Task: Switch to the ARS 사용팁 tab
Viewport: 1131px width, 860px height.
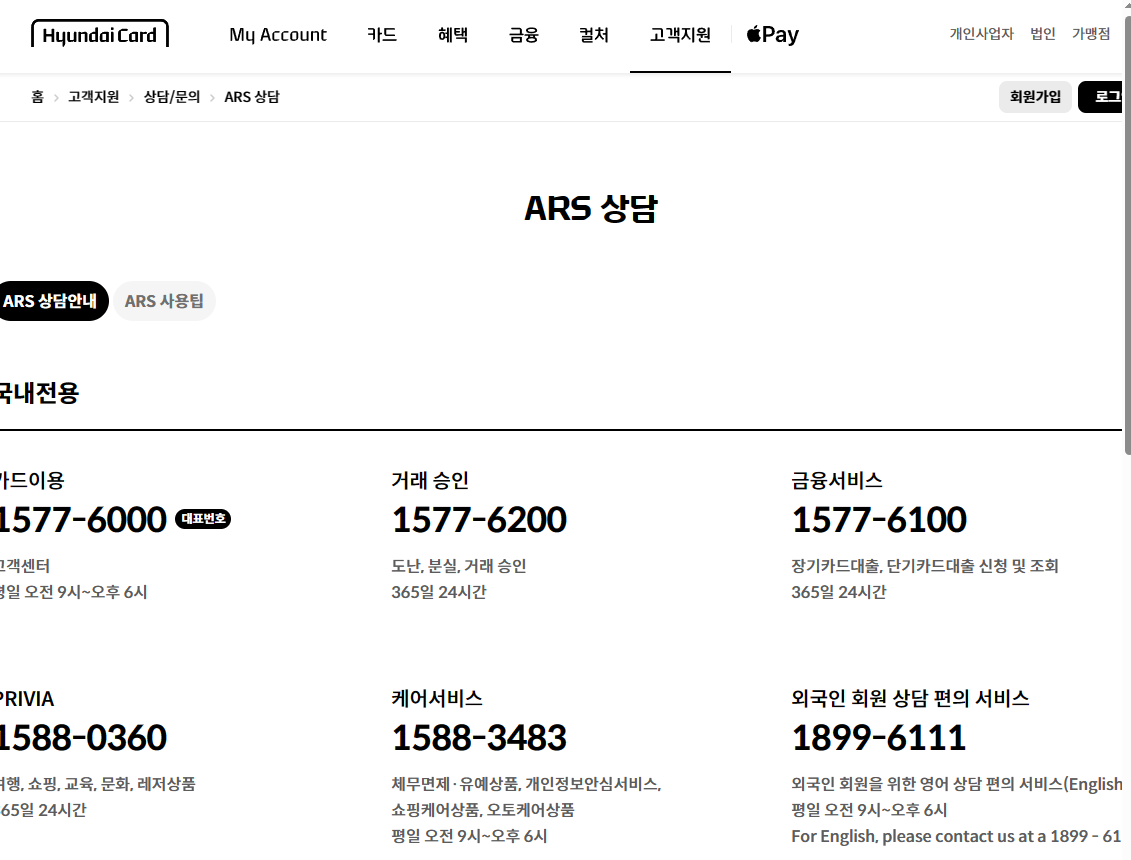Action: point(164,301)
